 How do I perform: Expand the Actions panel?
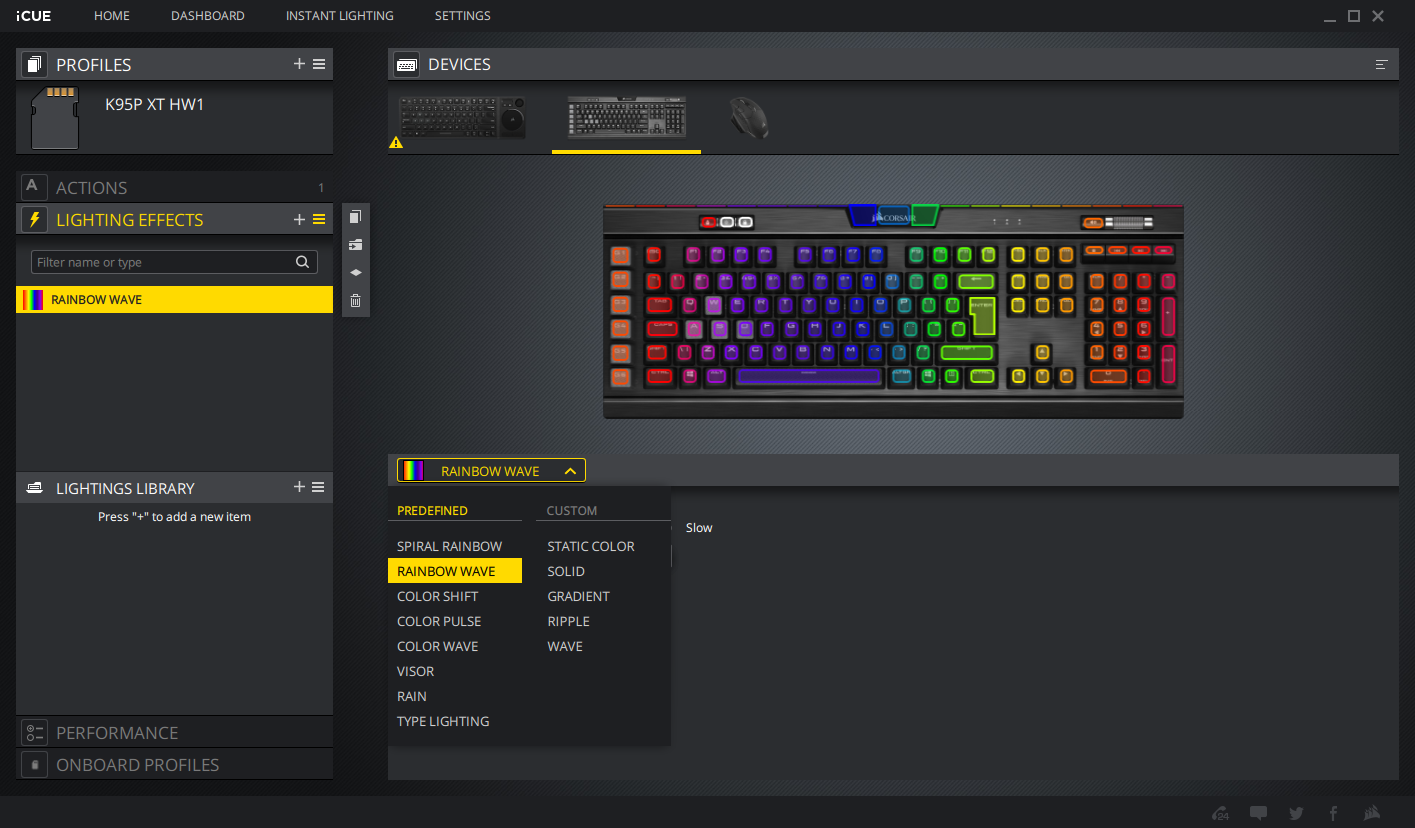click(174, 187)
